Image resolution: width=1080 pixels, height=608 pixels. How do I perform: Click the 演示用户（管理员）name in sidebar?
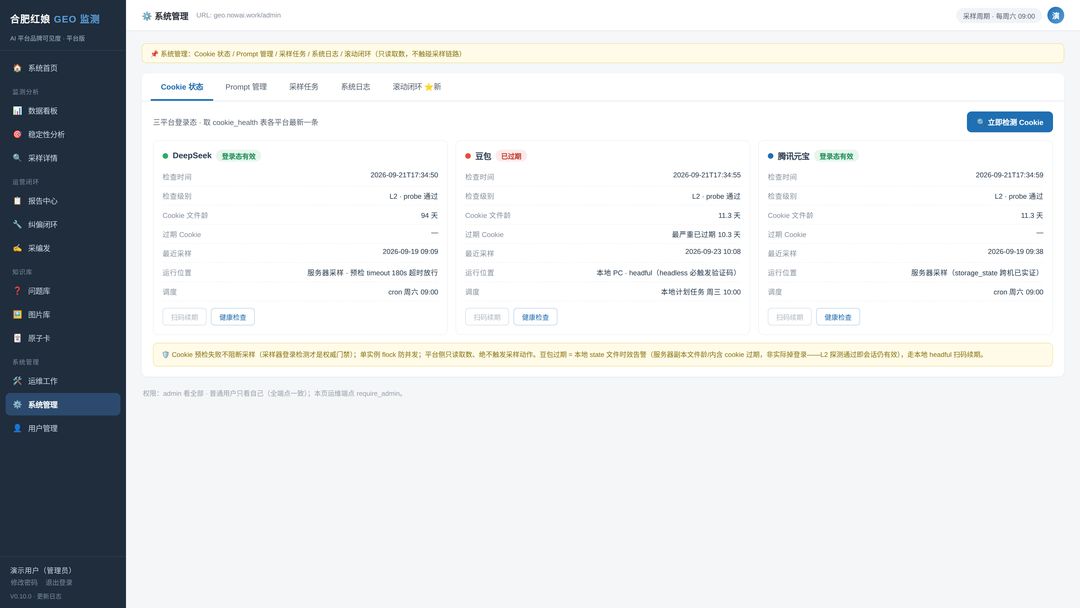click(x=41, y=570)
